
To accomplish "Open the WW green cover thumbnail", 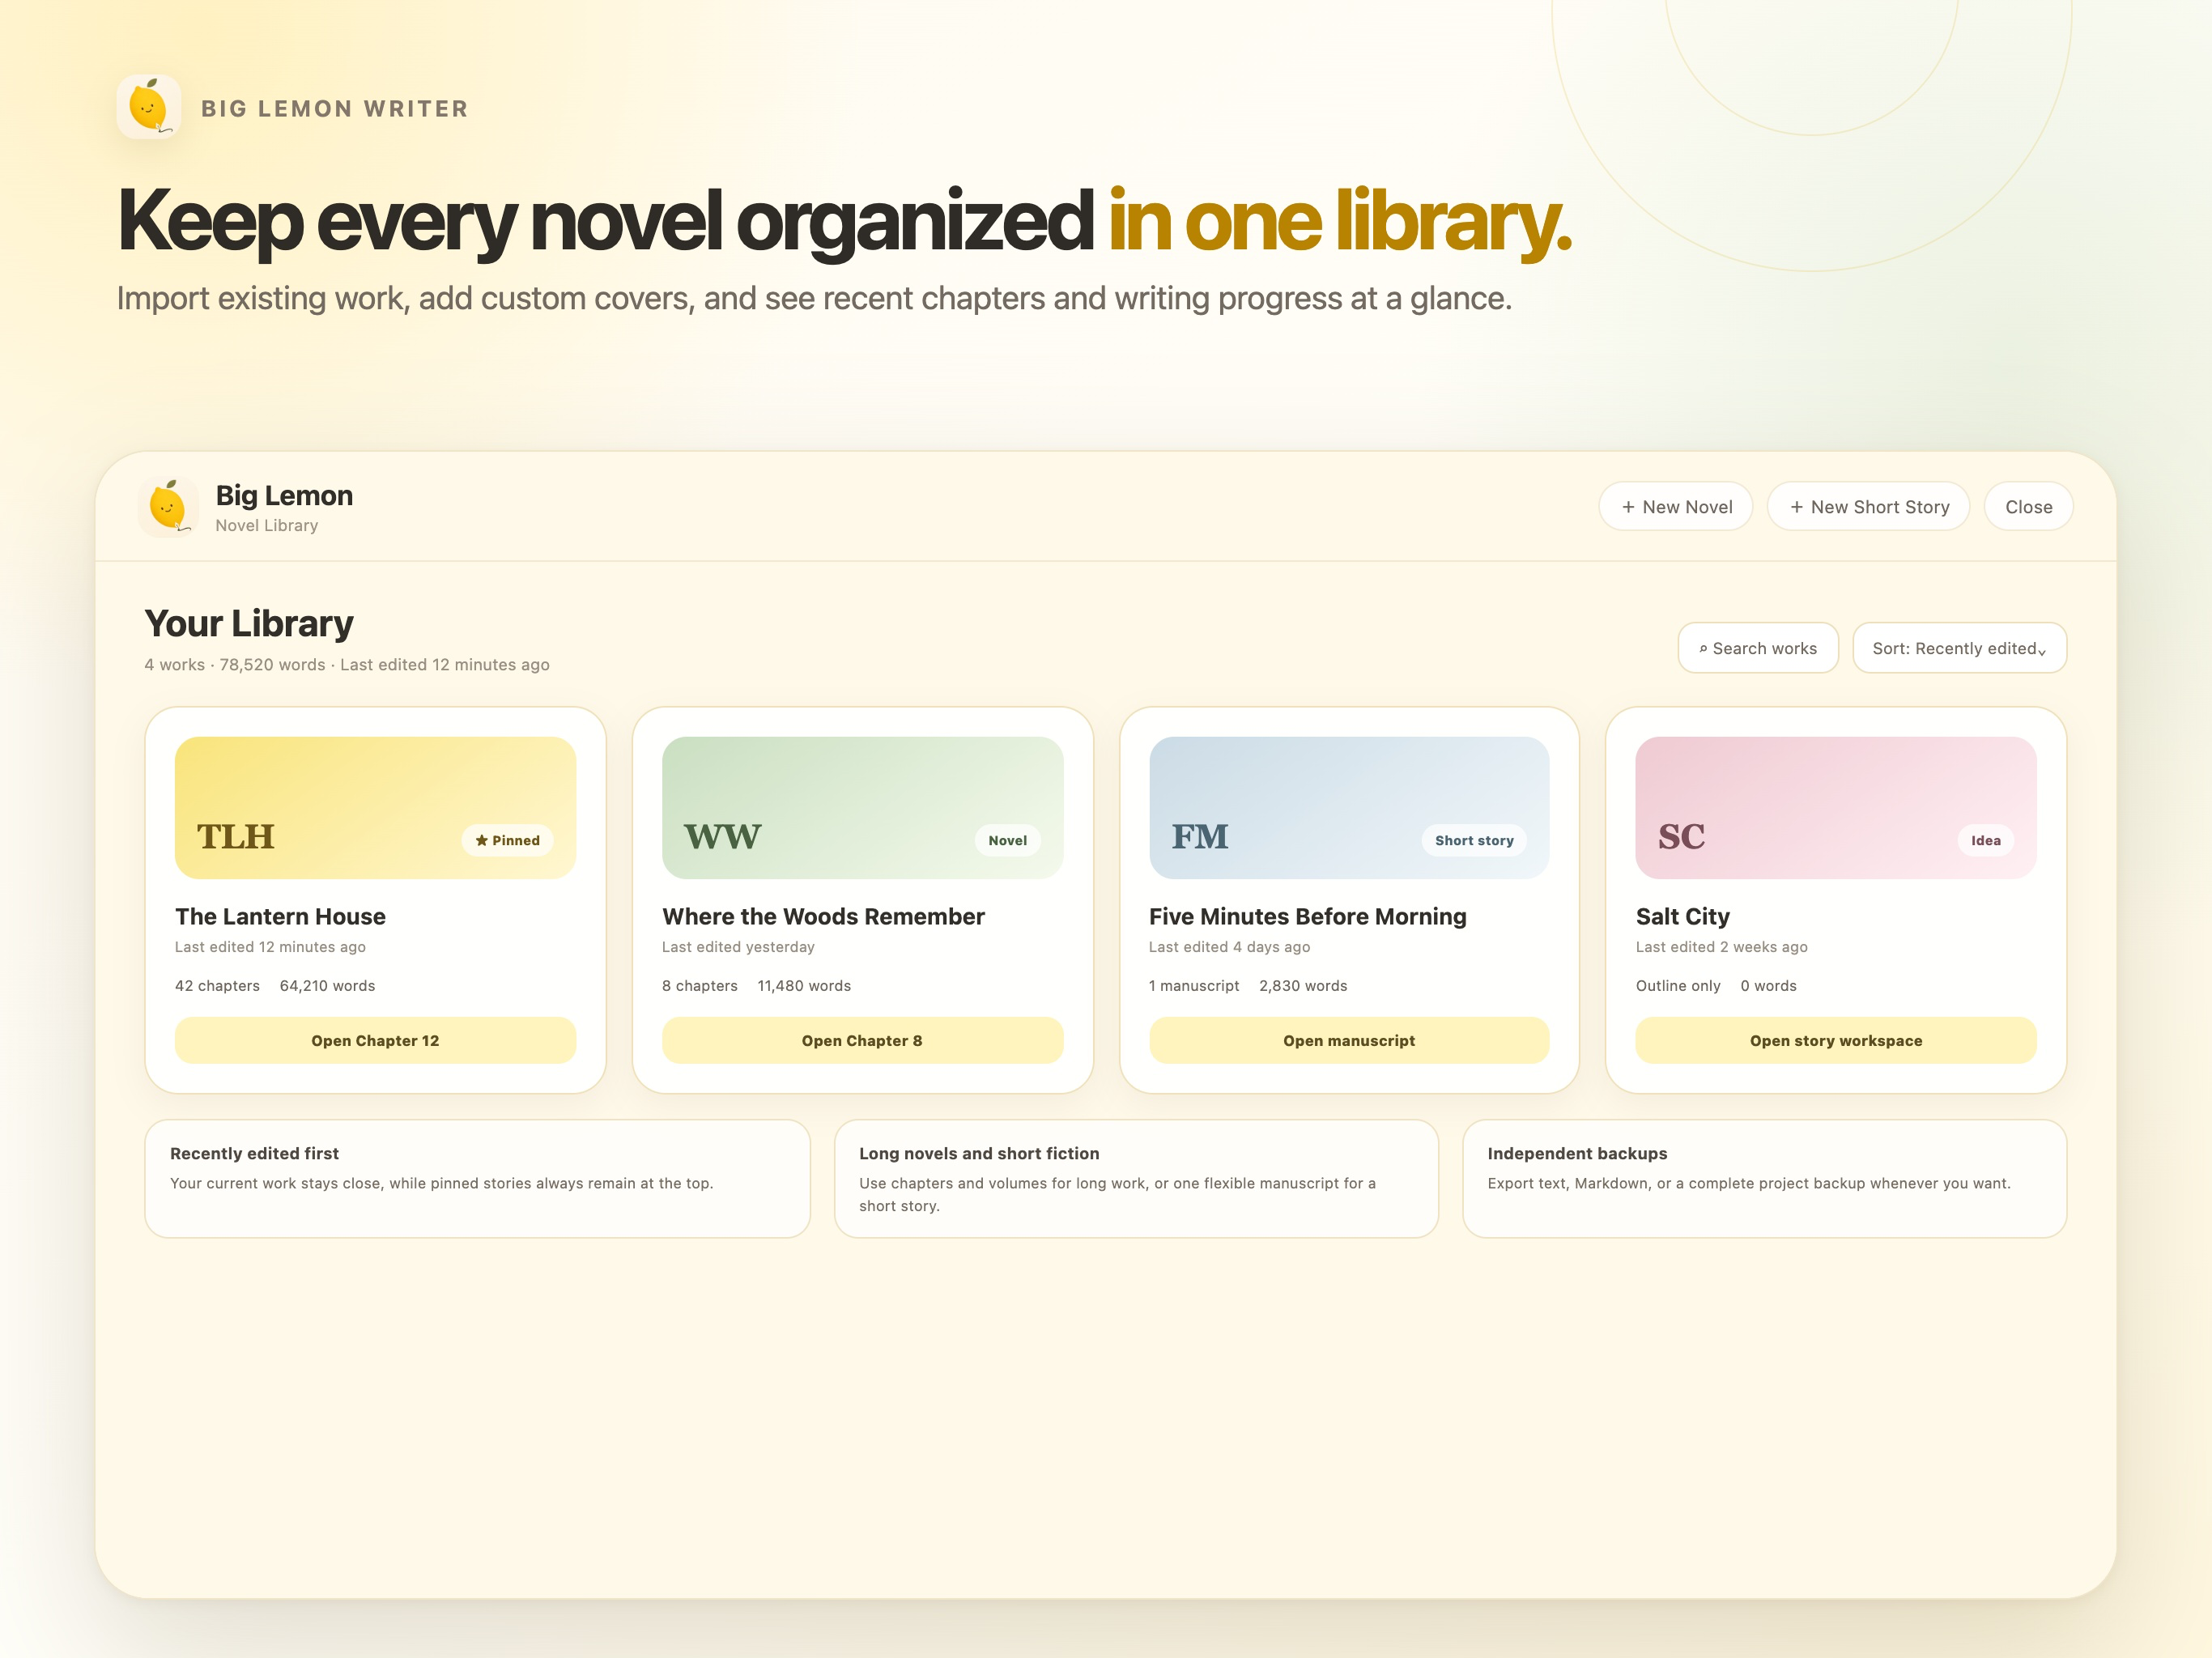I will (x=862, y=808).
